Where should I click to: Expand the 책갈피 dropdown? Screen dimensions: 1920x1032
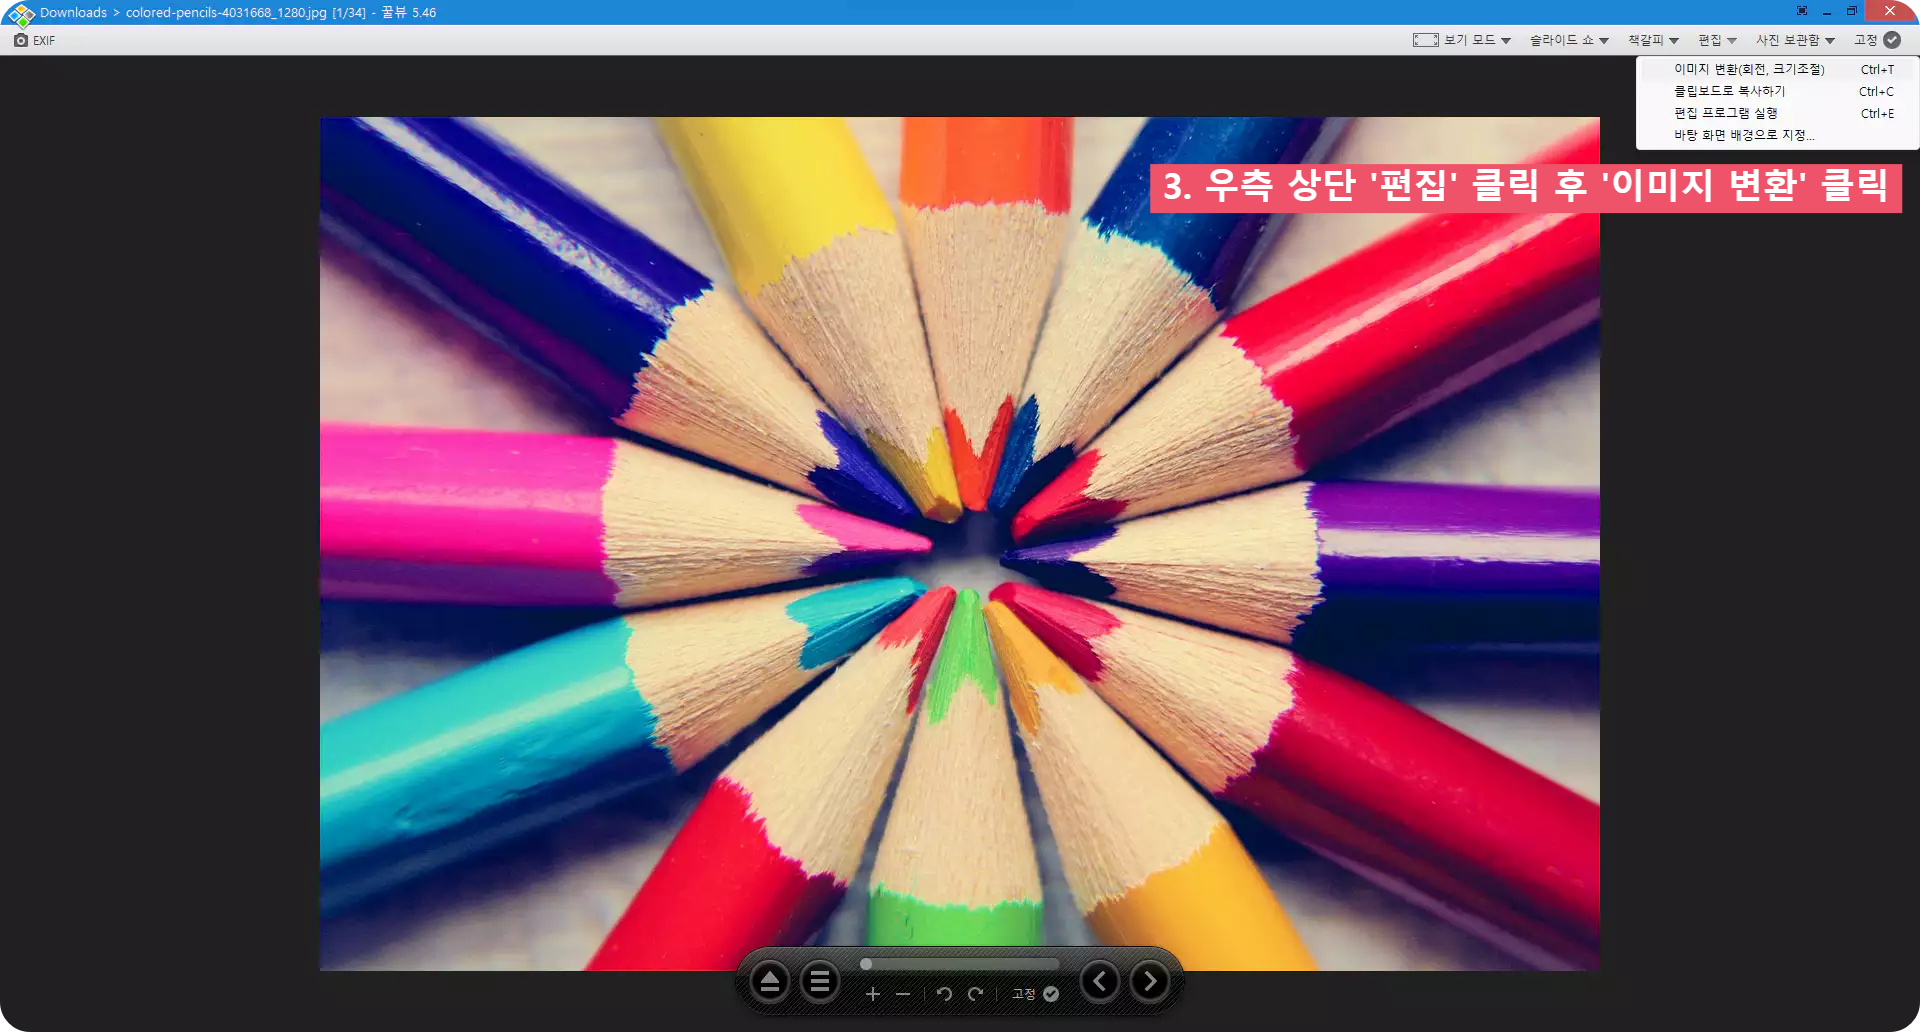tap(1653, 40)
